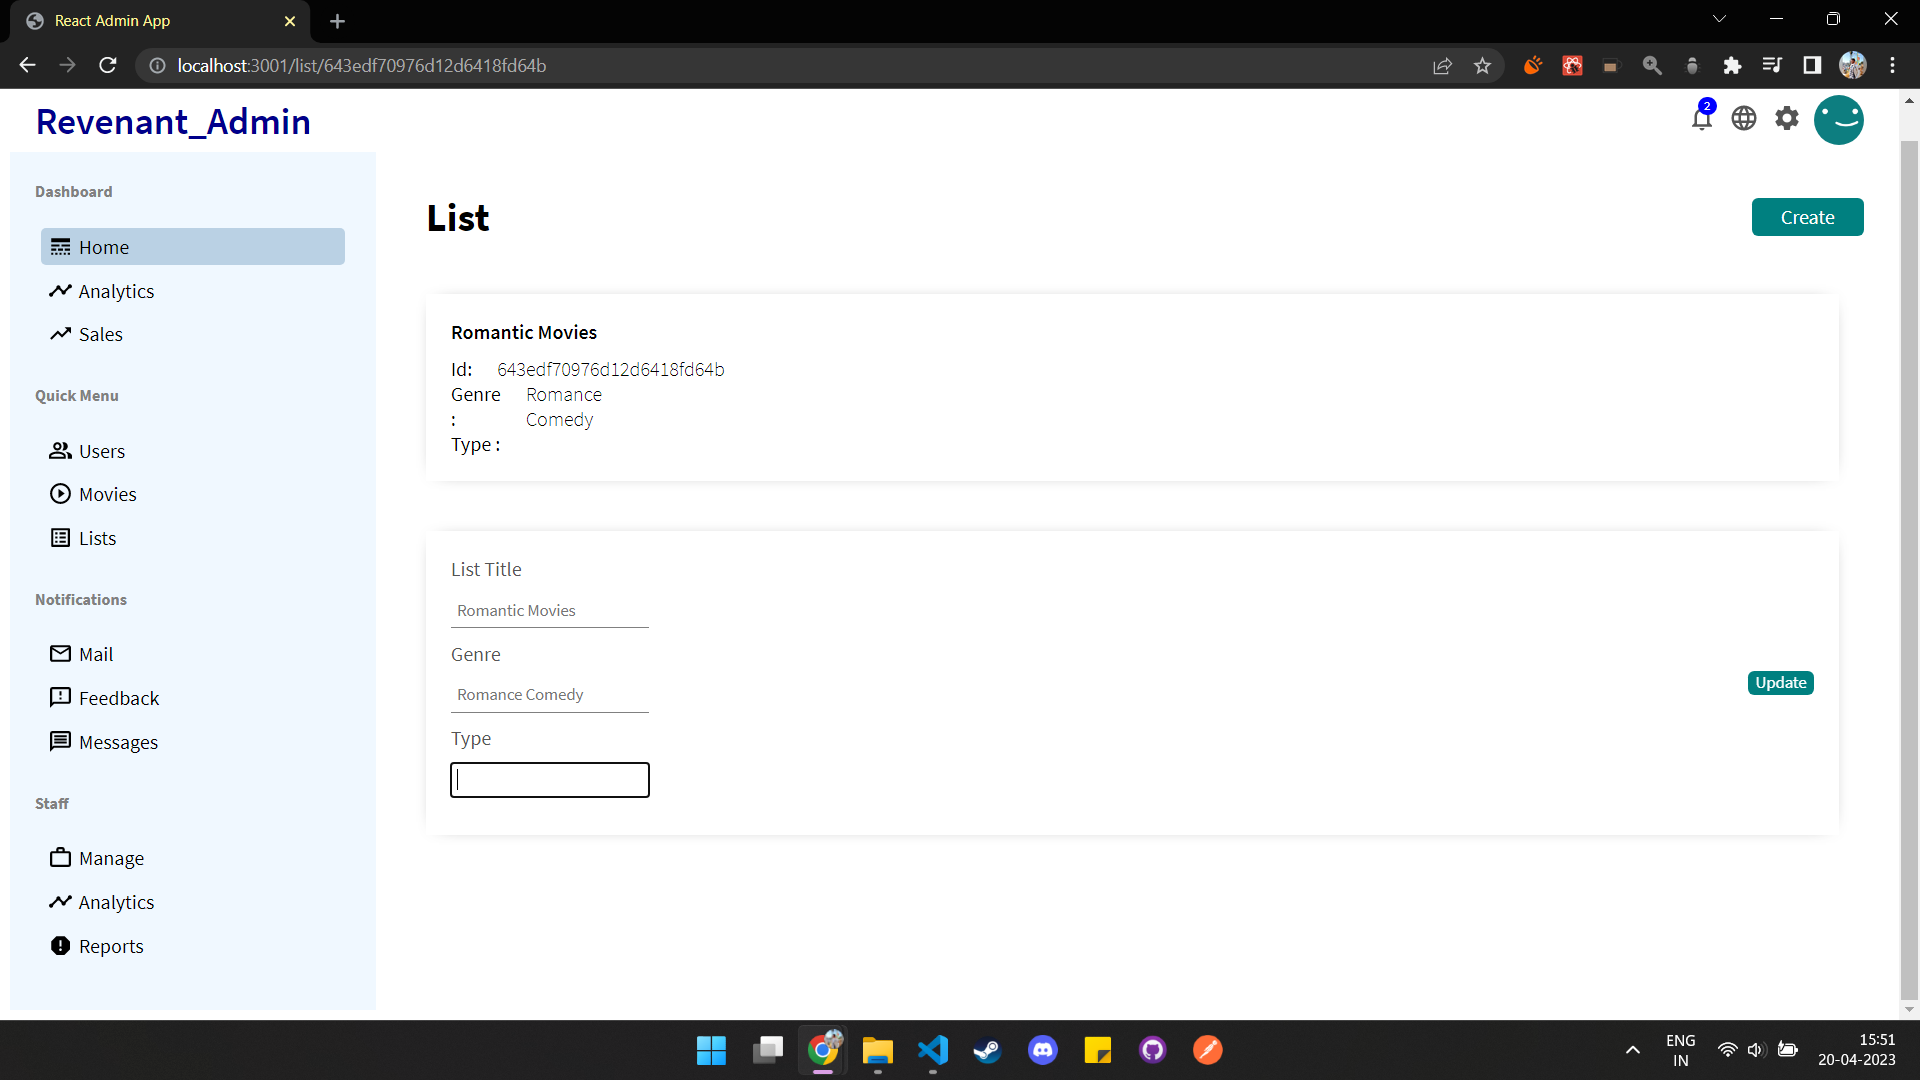The image size is (1920, 1080).
Task: Click the Create button
Action: (1807, 217)
